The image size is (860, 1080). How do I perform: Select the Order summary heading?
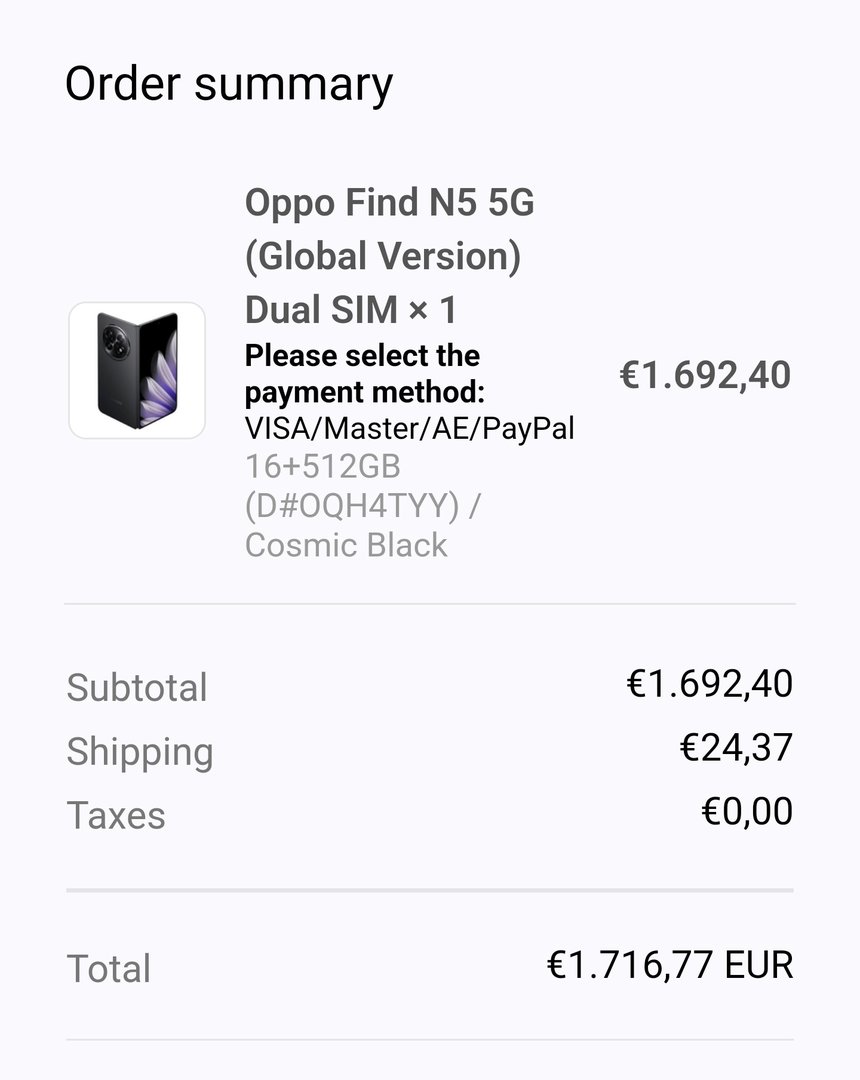click(x=229, y=85)
